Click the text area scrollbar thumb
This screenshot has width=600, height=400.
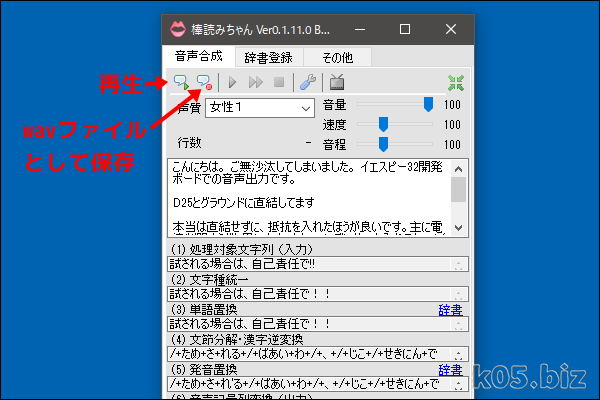[458, 189]
